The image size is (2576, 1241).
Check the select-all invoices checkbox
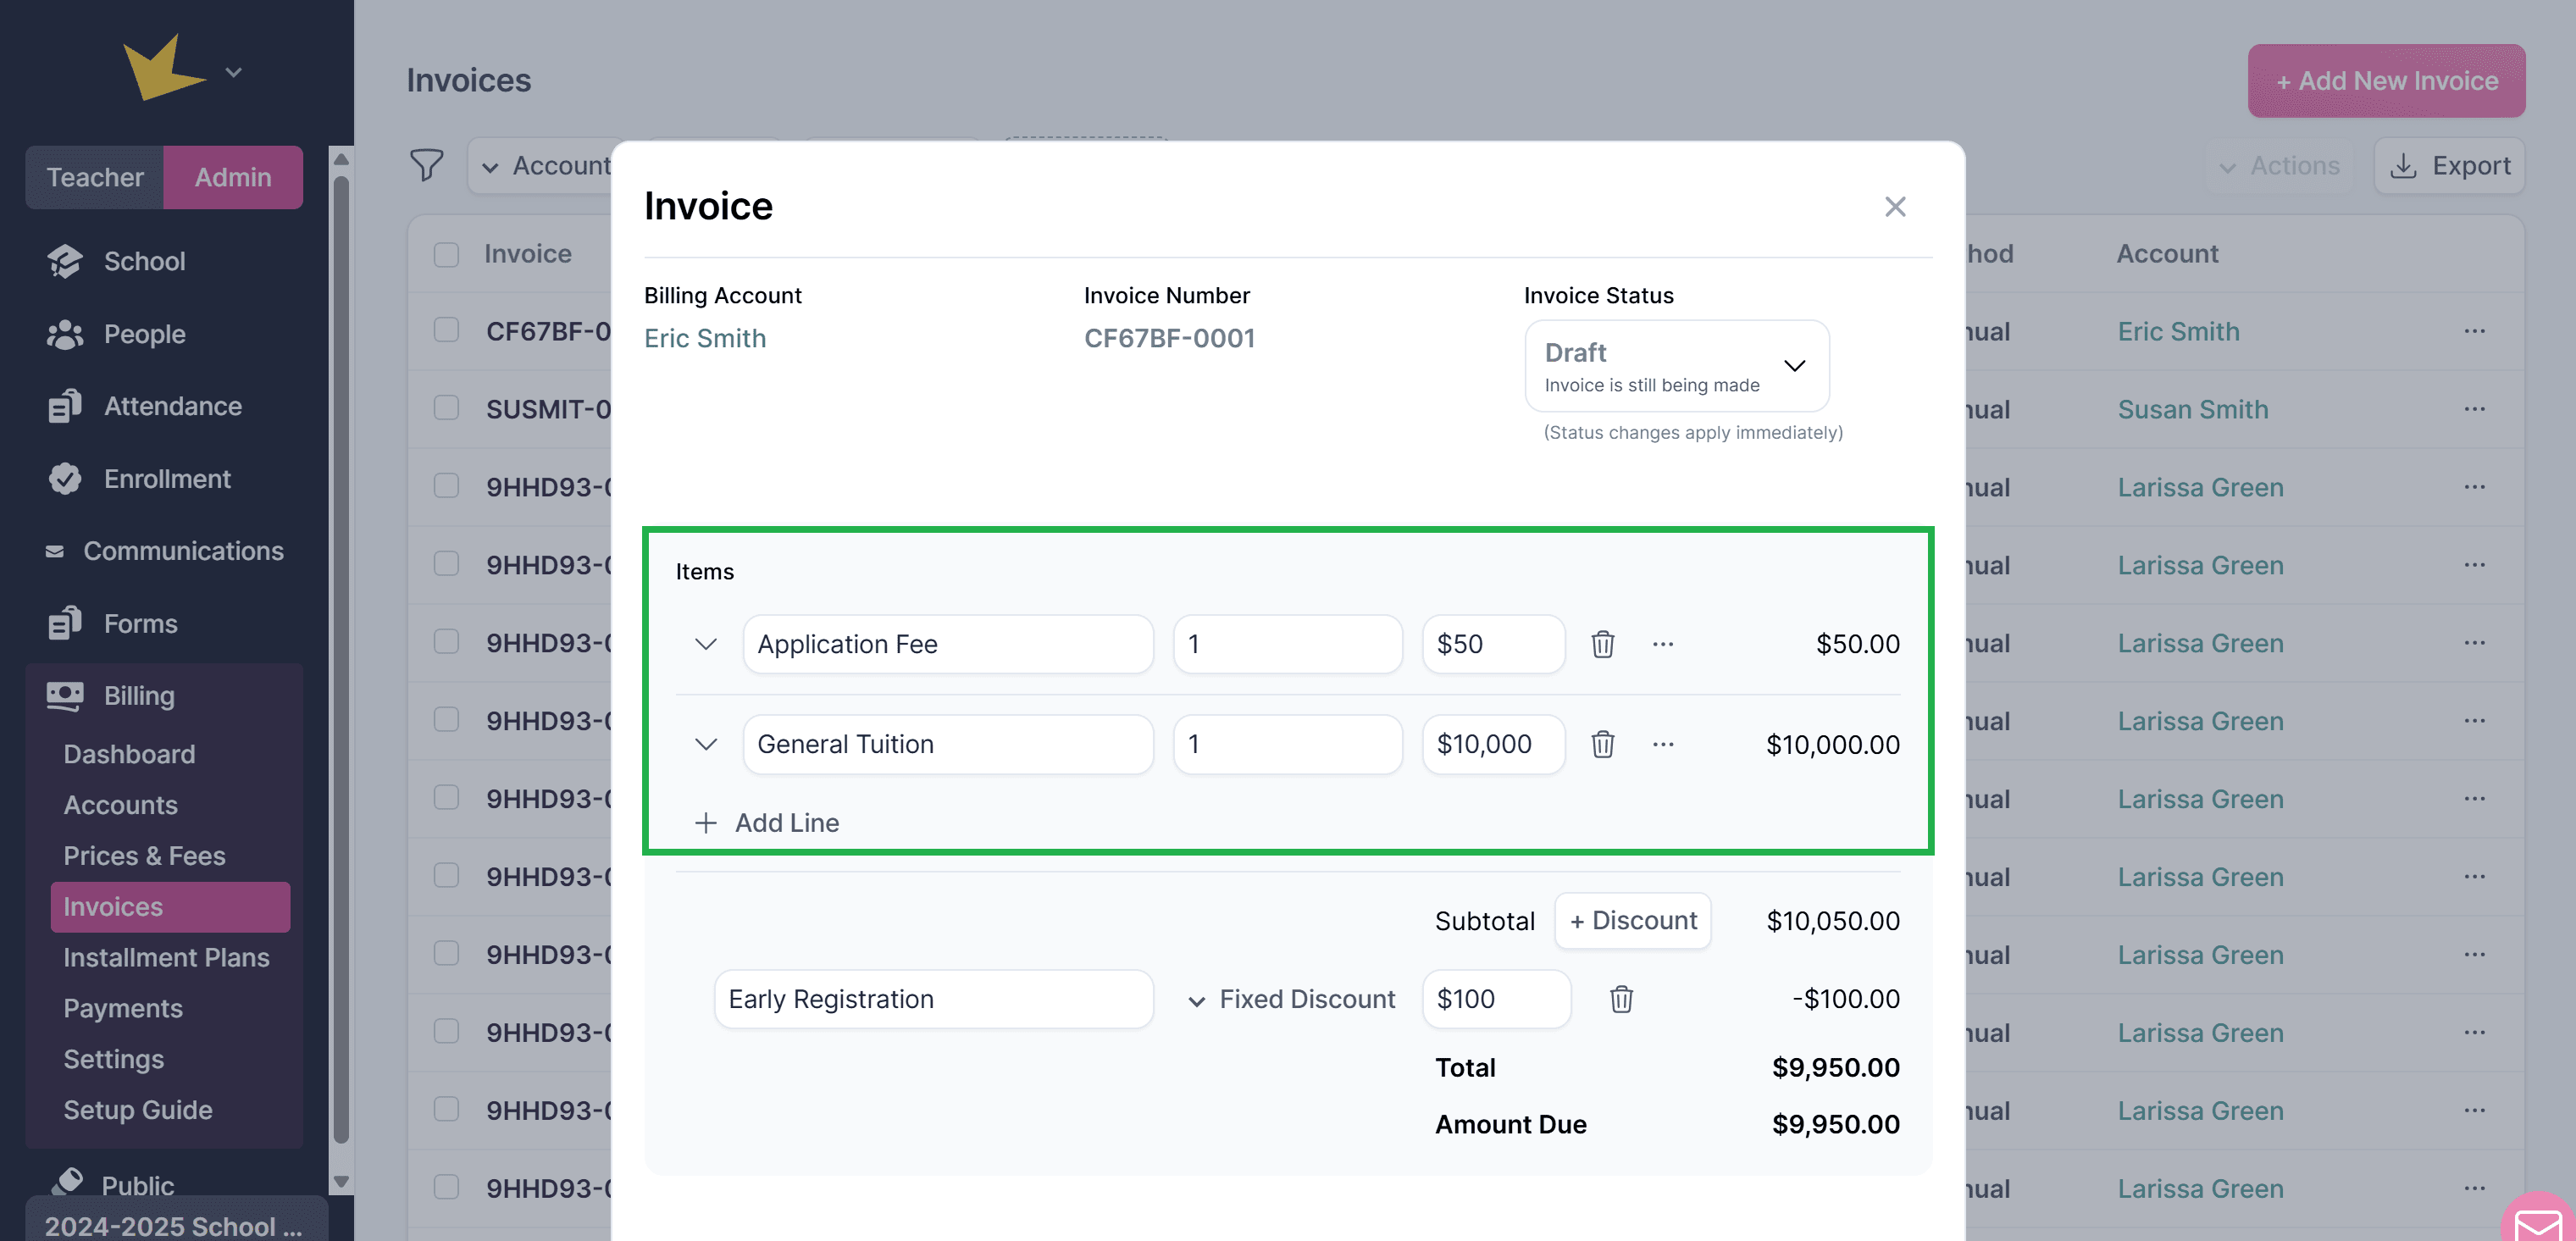(x=446, y=254)
